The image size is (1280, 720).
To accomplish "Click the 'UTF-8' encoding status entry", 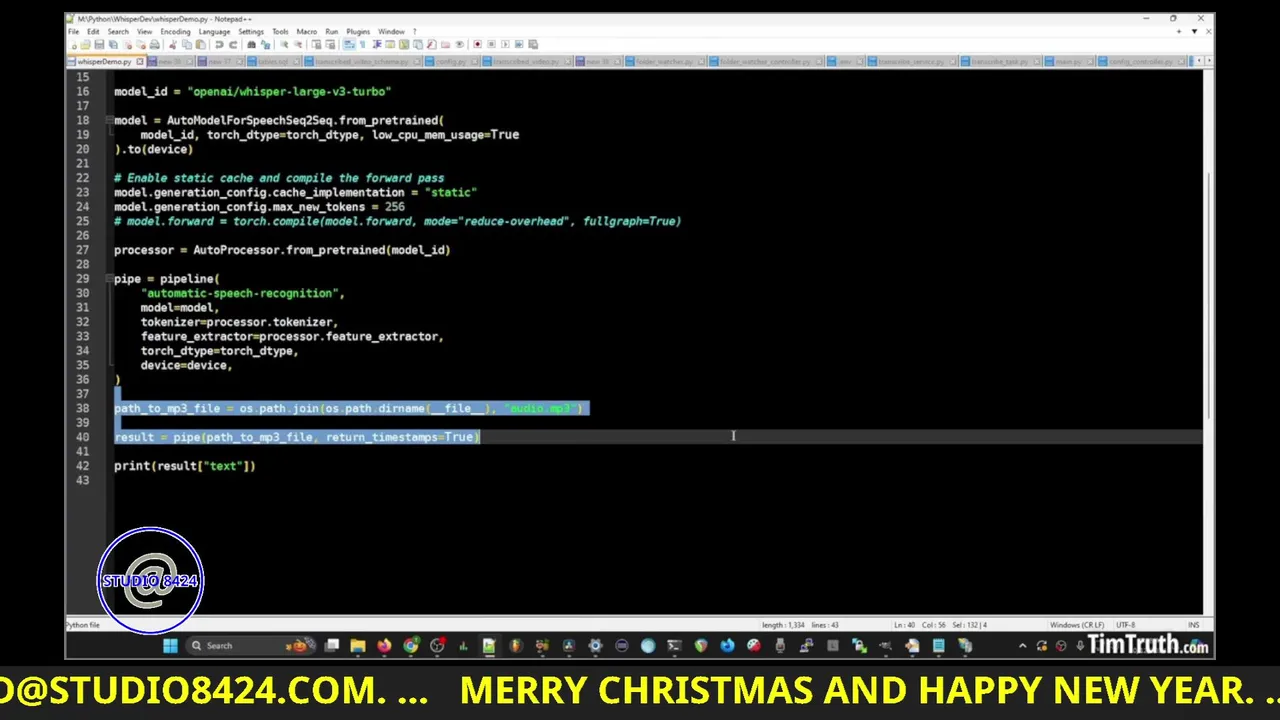I will pos(1126,625).
